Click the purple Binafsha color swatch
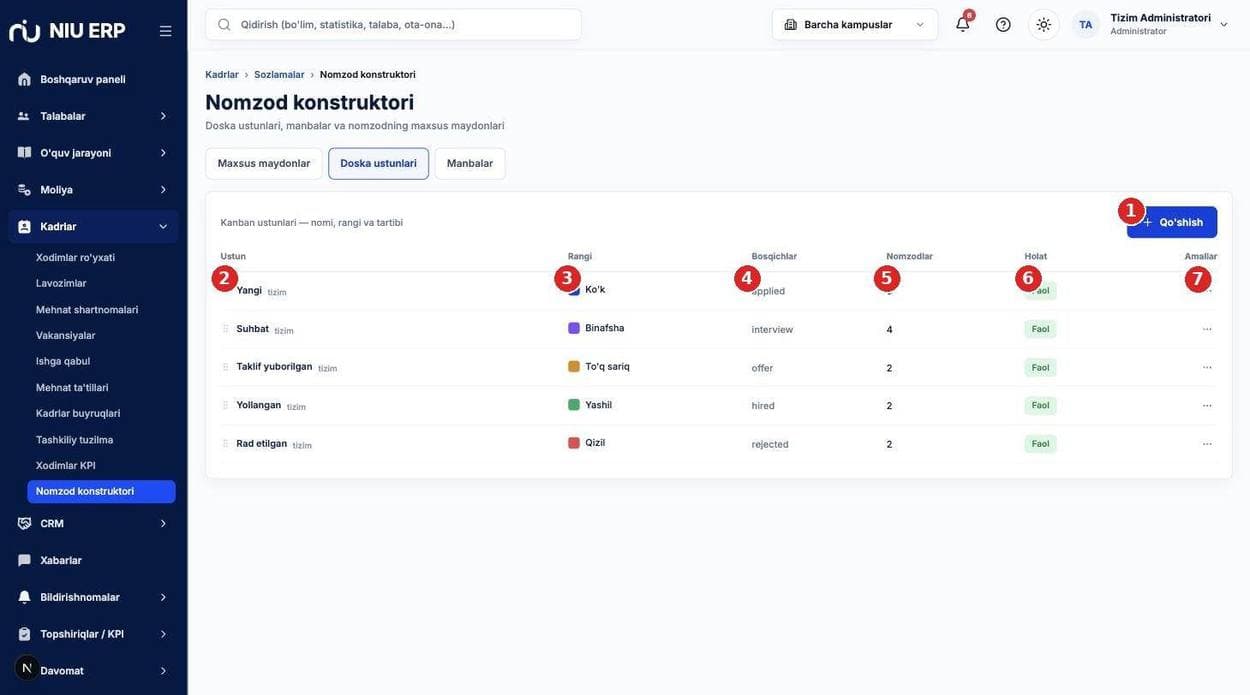 pyautogui.click(x=574, y=328)
